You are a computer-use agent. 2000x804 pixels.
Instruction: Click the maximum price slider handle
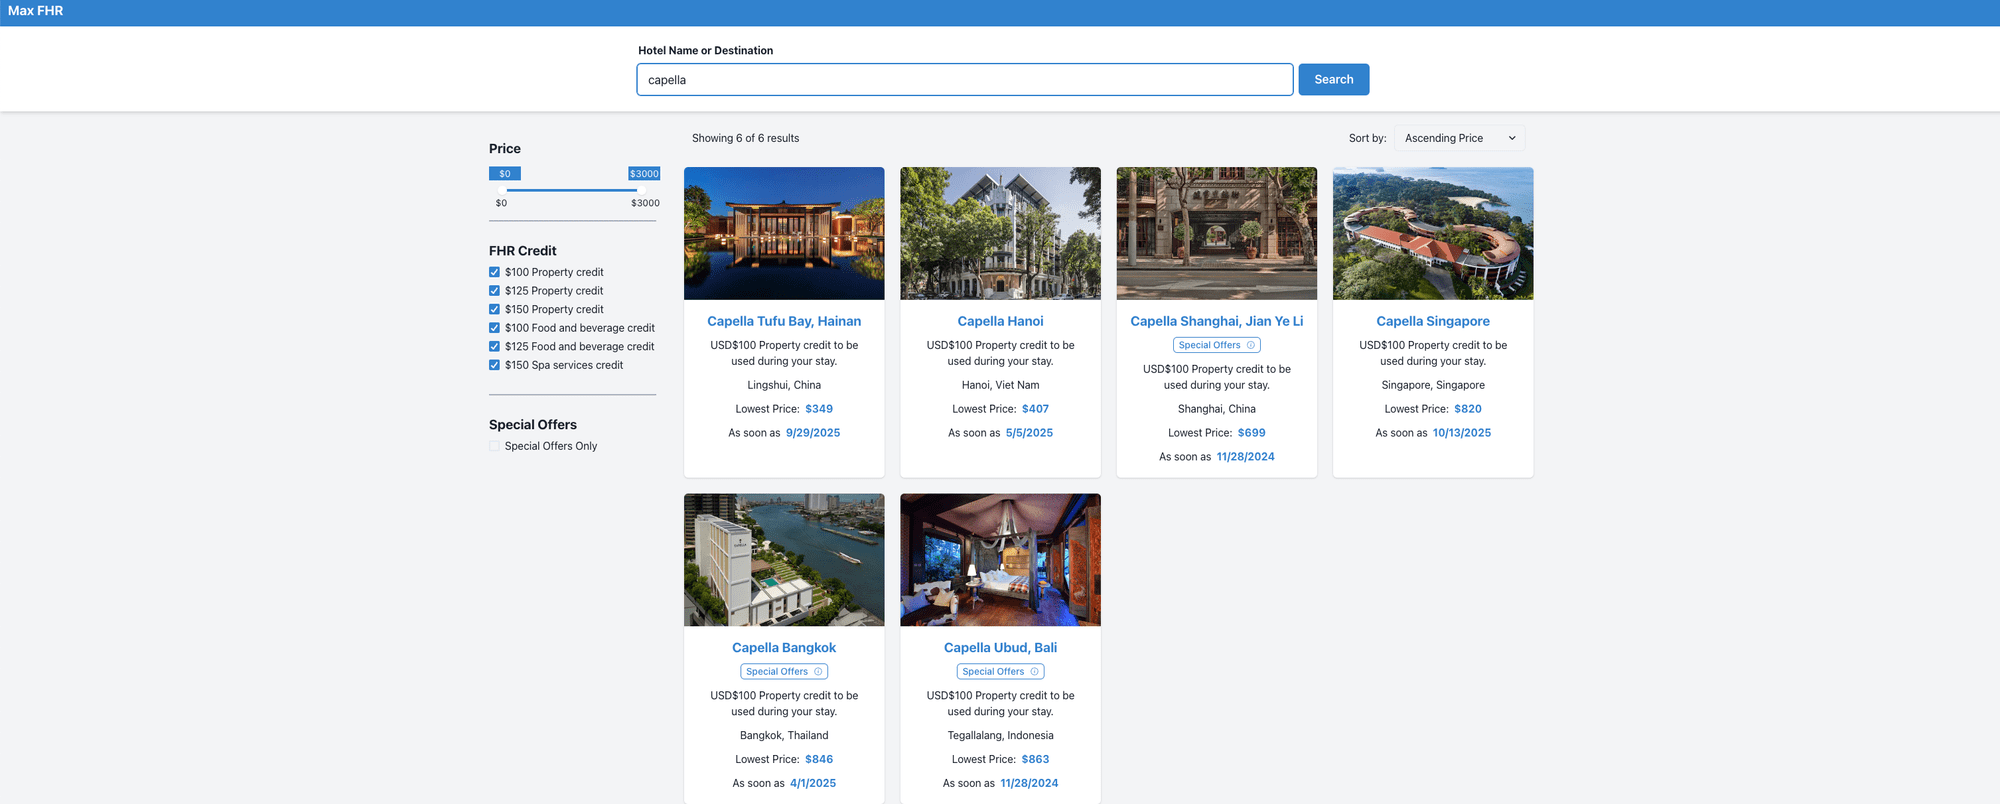click(x=641, y=190)
